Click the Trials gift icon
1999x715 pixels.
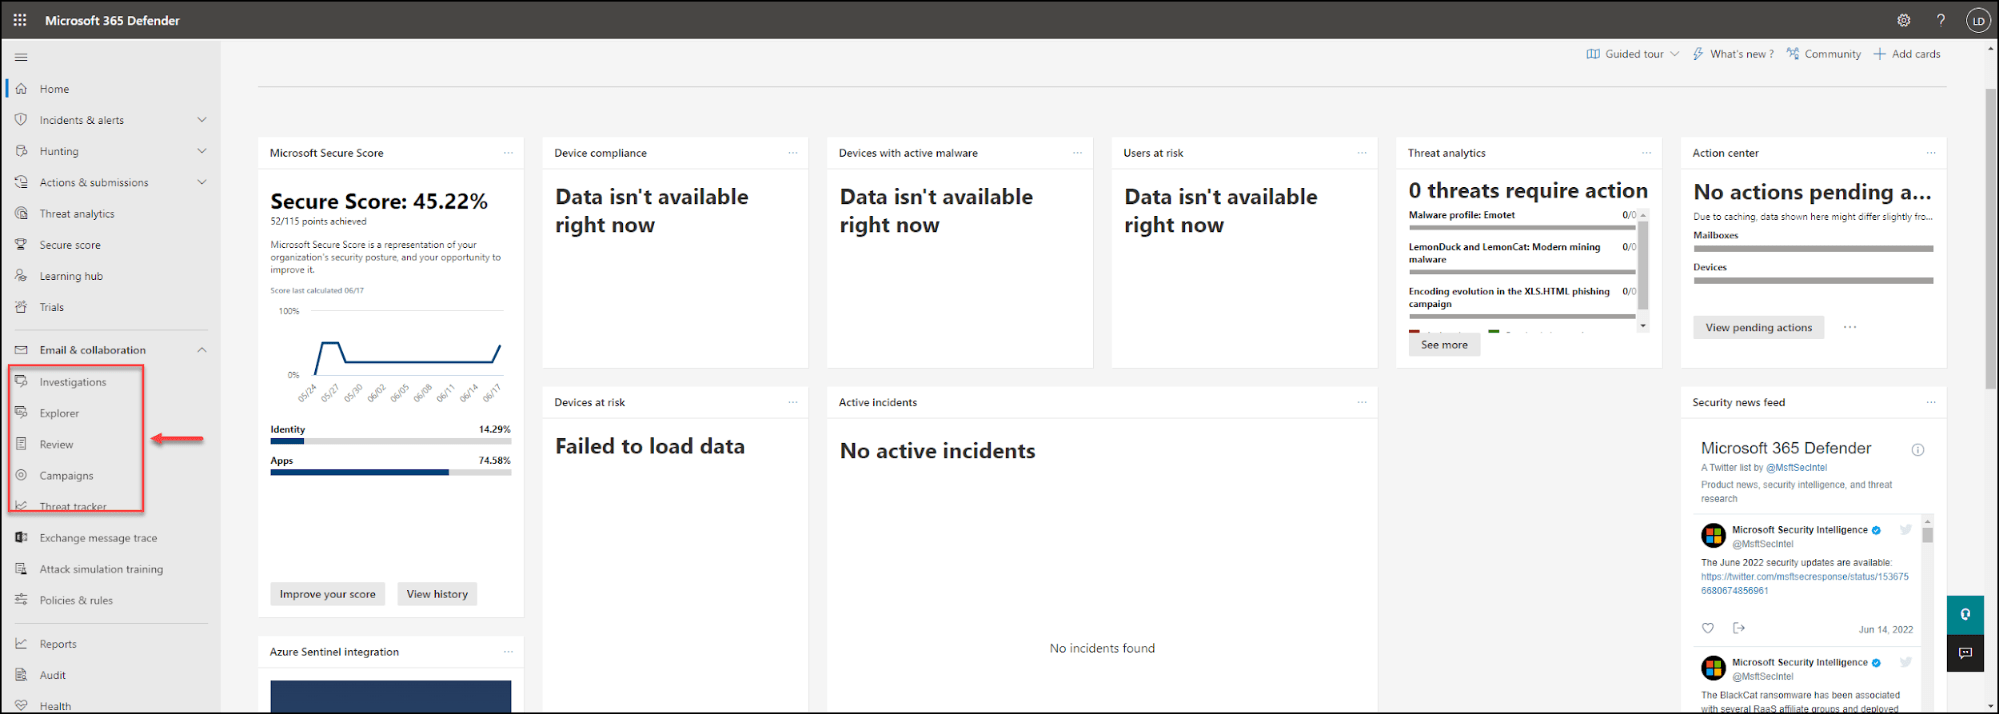point(21,307)
